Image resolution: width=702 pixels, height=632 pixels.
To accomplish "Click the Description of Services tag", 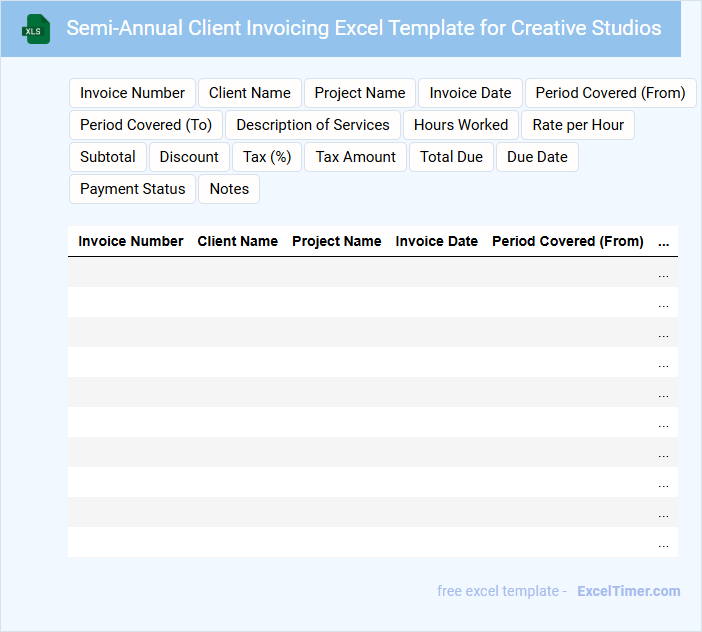I will coord(313,125).
